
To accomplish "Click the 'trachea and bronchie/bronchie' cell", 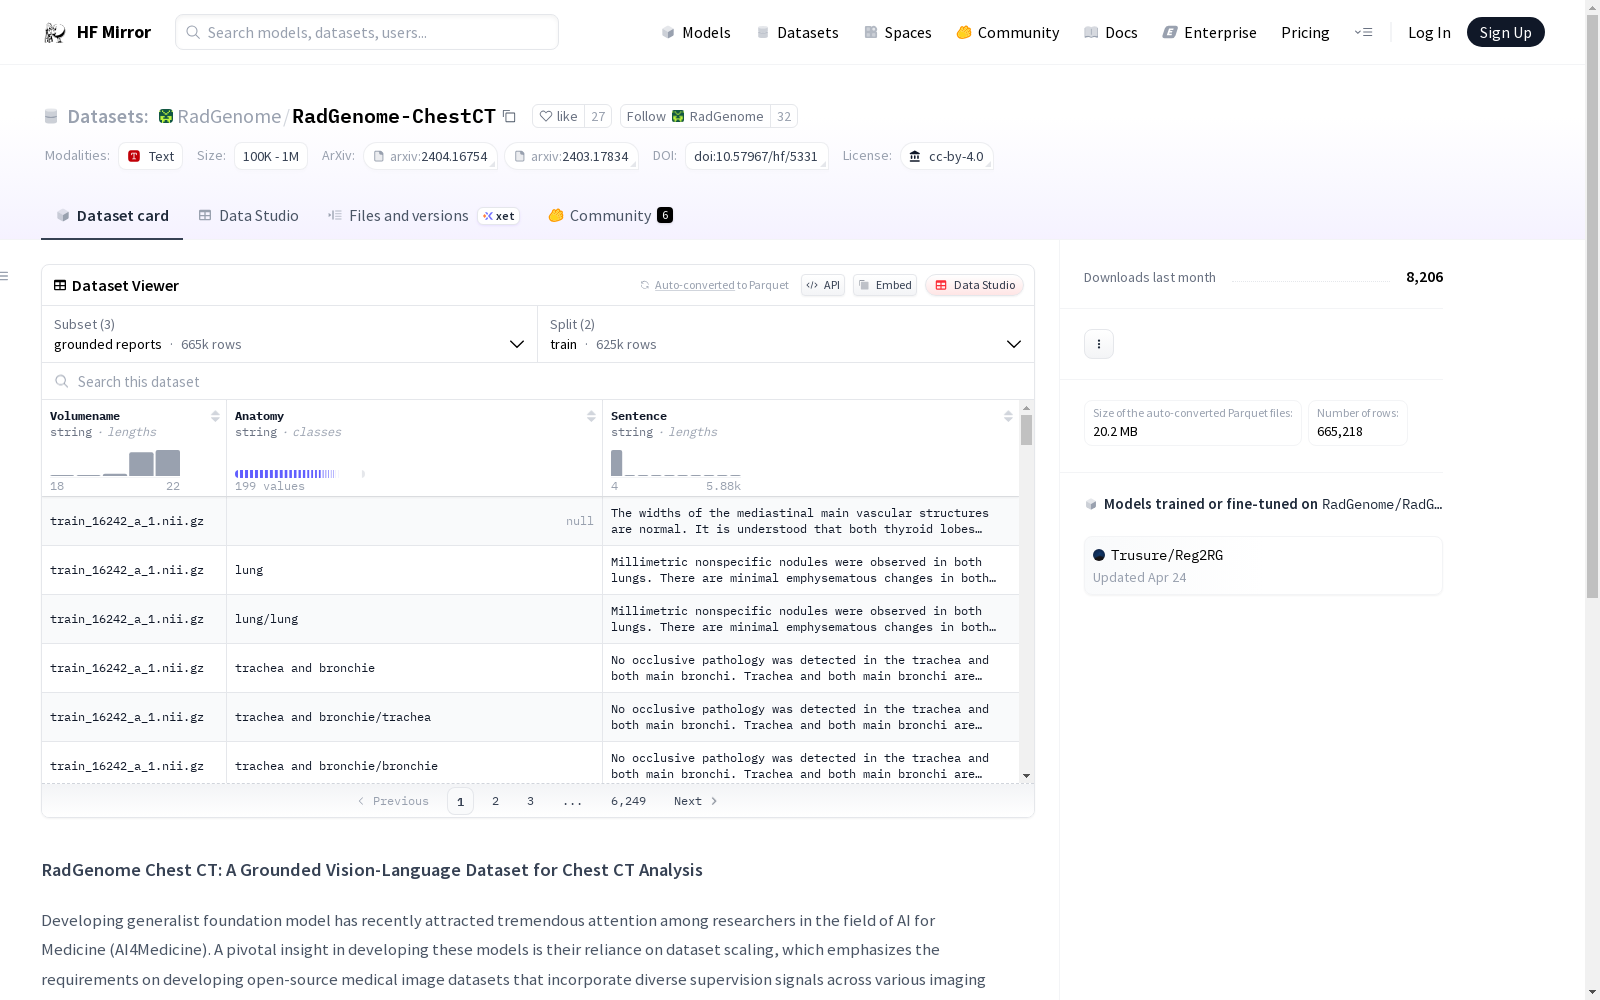I will [x=414, y=763].
